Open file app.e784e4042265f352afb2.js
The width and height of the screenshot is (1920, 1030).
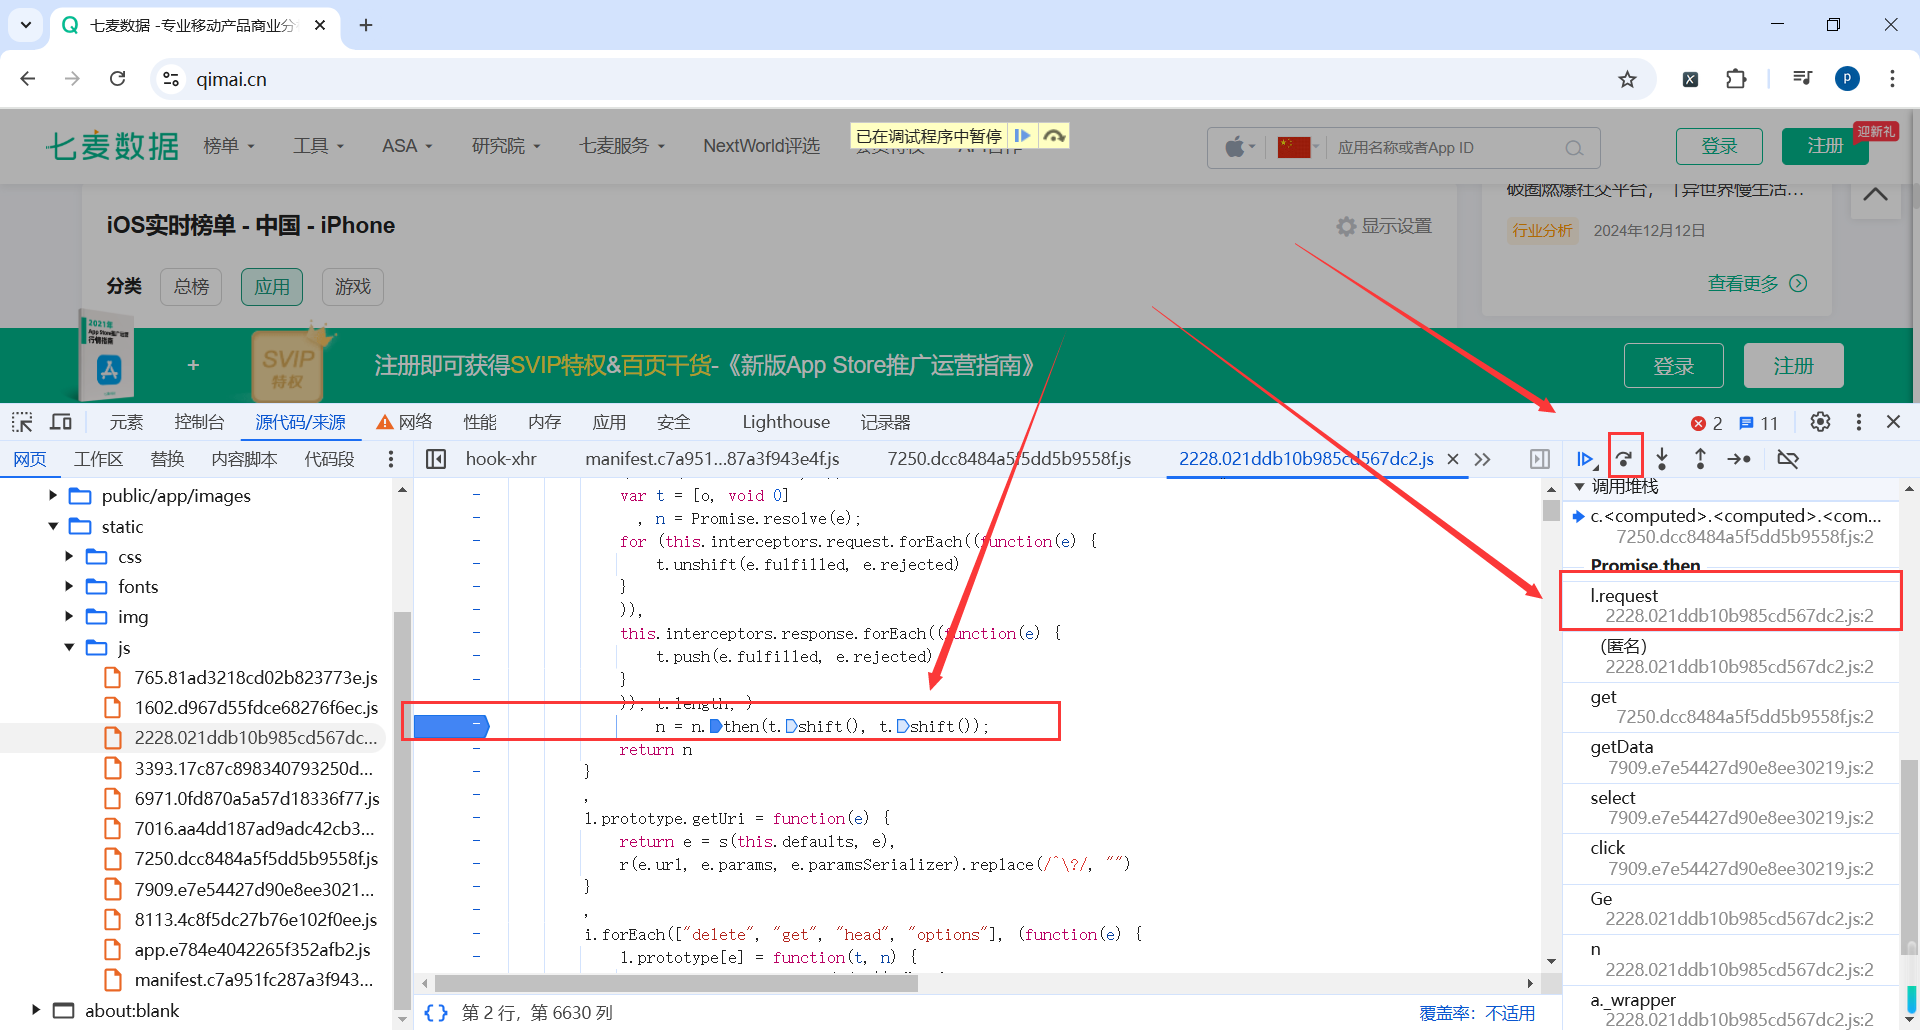click(252, 950)
